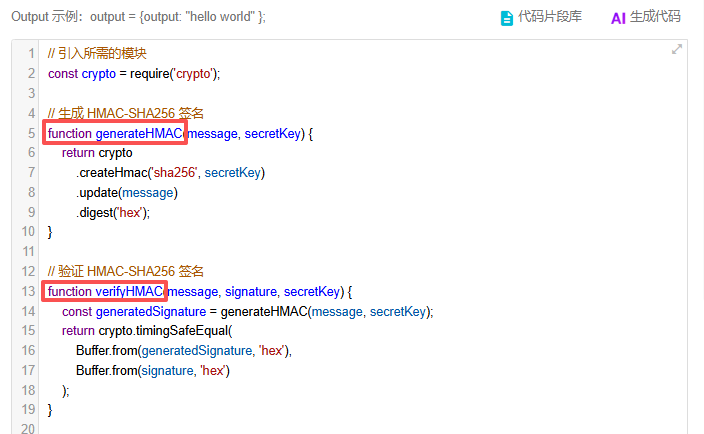The width and height of the screenshot is (704, 434).
Task: Click the purple AI icon
Action: tap(618, 18)
